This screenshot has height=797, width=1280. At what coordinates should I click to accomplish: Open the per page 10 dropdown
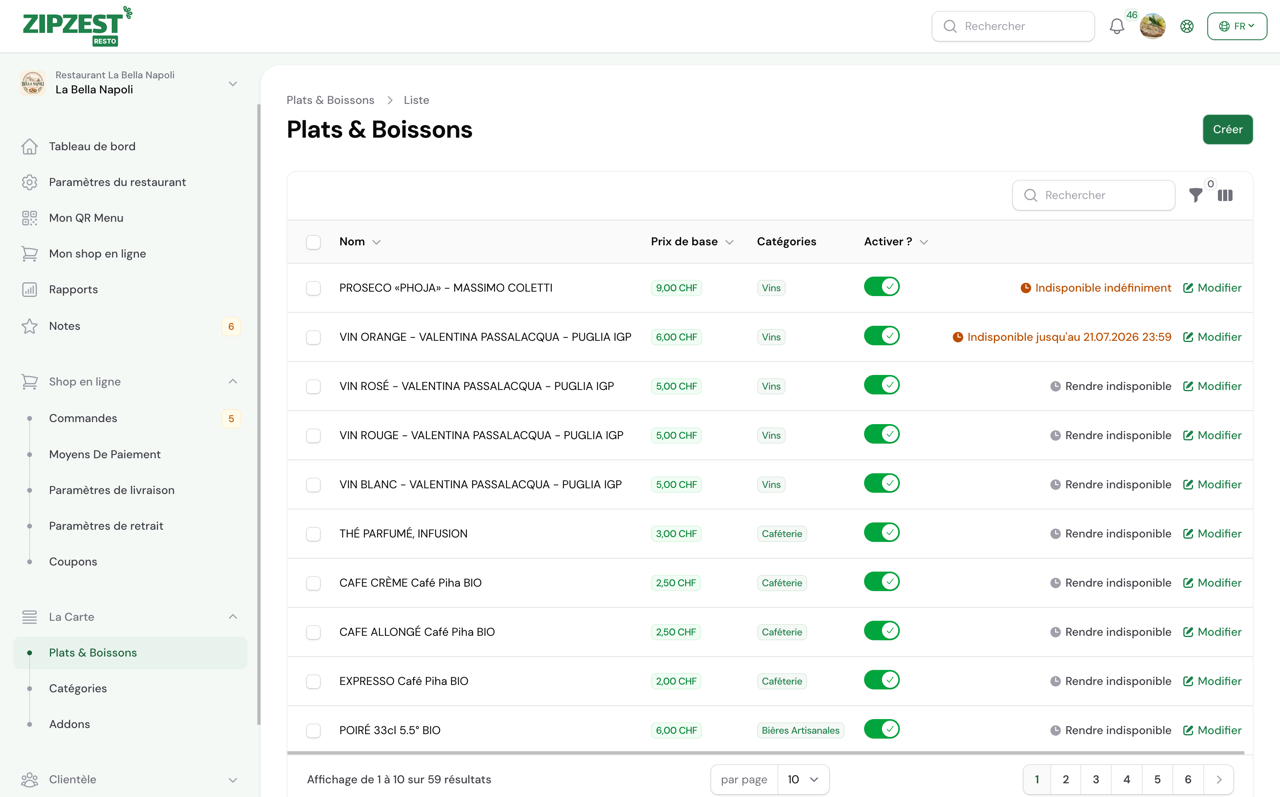pos(803,780)
